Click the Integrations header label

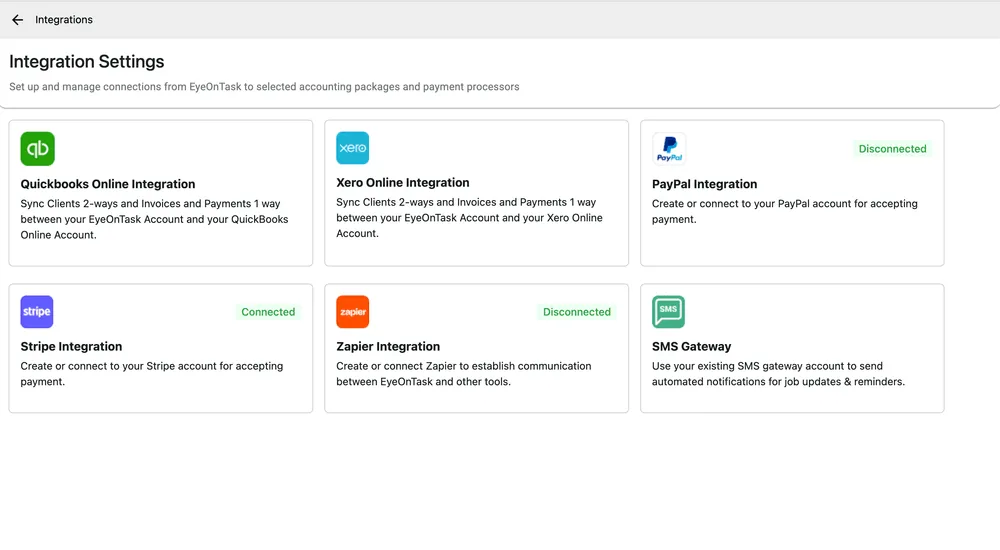click(64, 20)
